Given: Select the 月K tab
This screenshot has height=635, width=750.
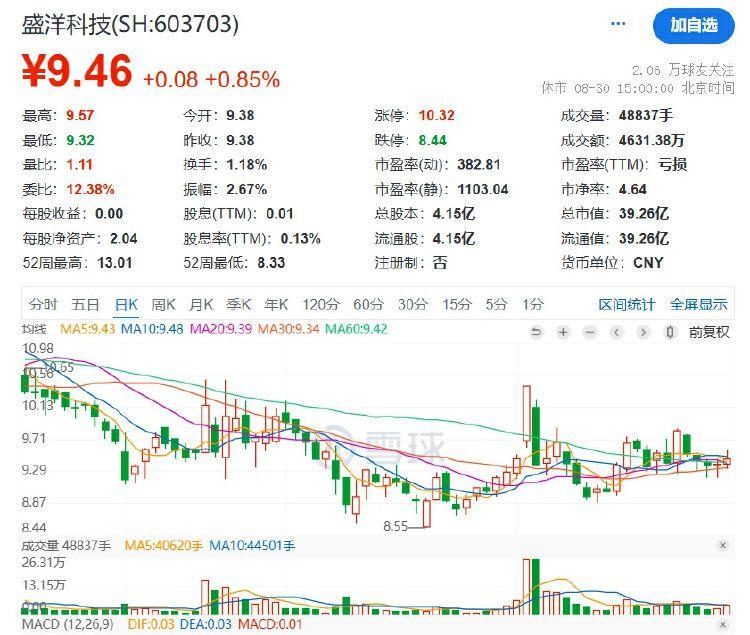Looking at the screenshot, I should (x=201, y=304).
